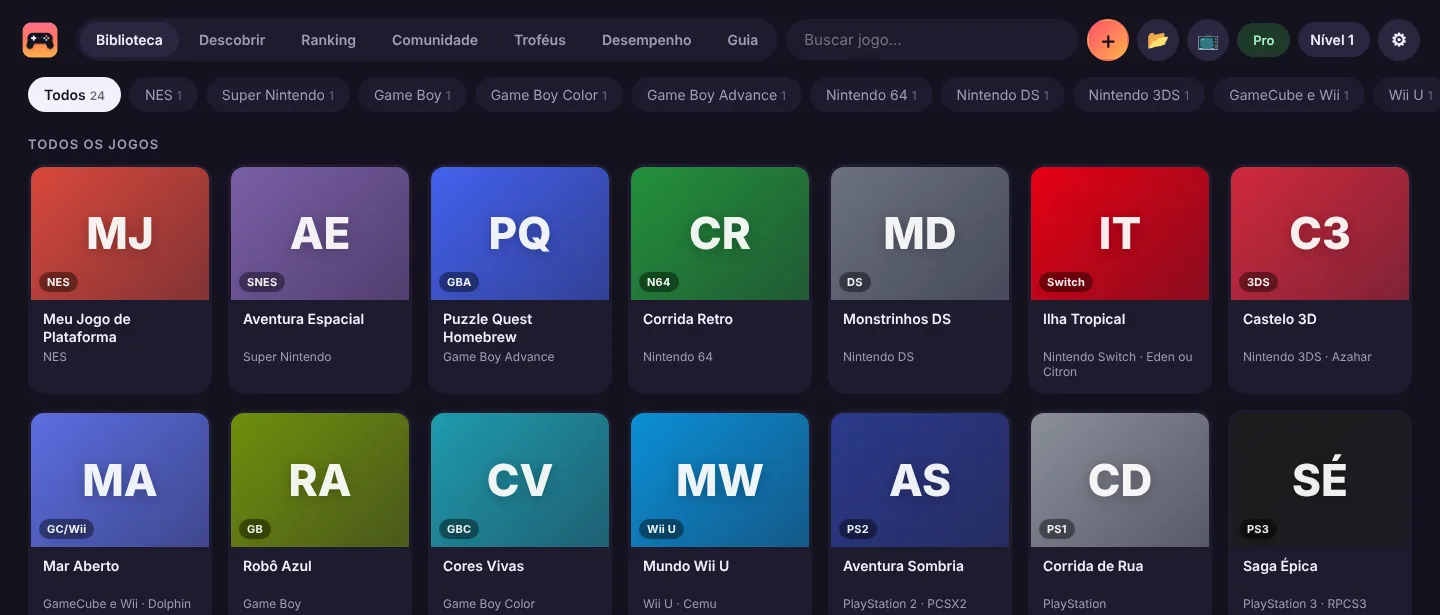
Task: Filter by the Game Boy Color chip
Action: pyautogui.click(x=549, y=95)
